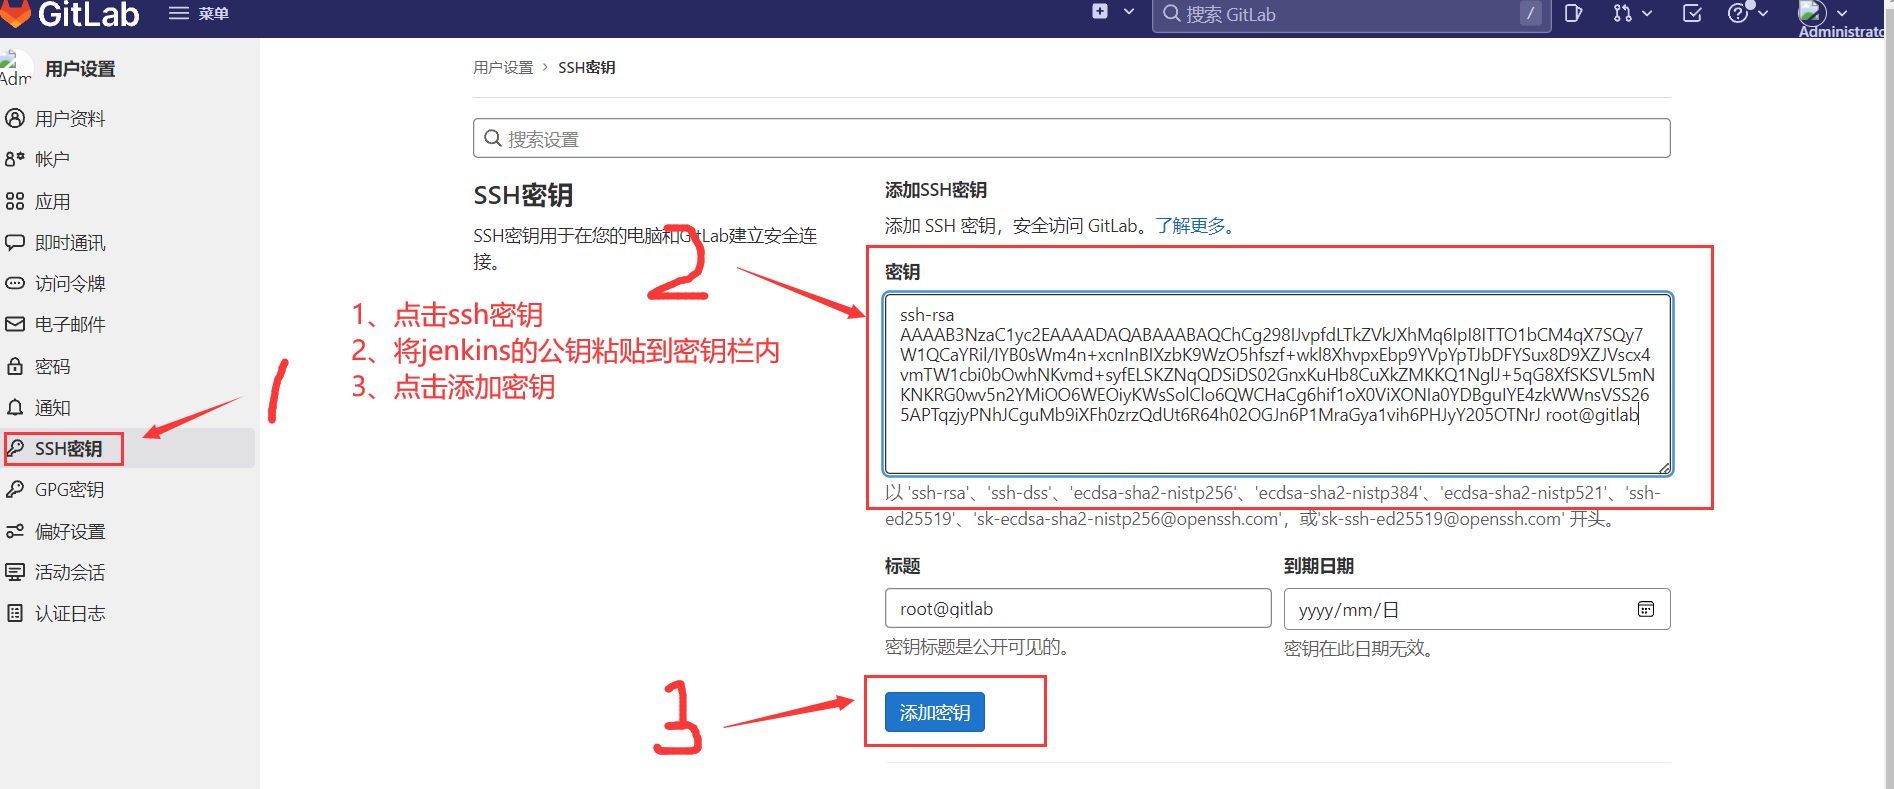Screen dimensions: 1894x789
Task: Open 活动会话 sidebar label
Action: click(70, 572)
